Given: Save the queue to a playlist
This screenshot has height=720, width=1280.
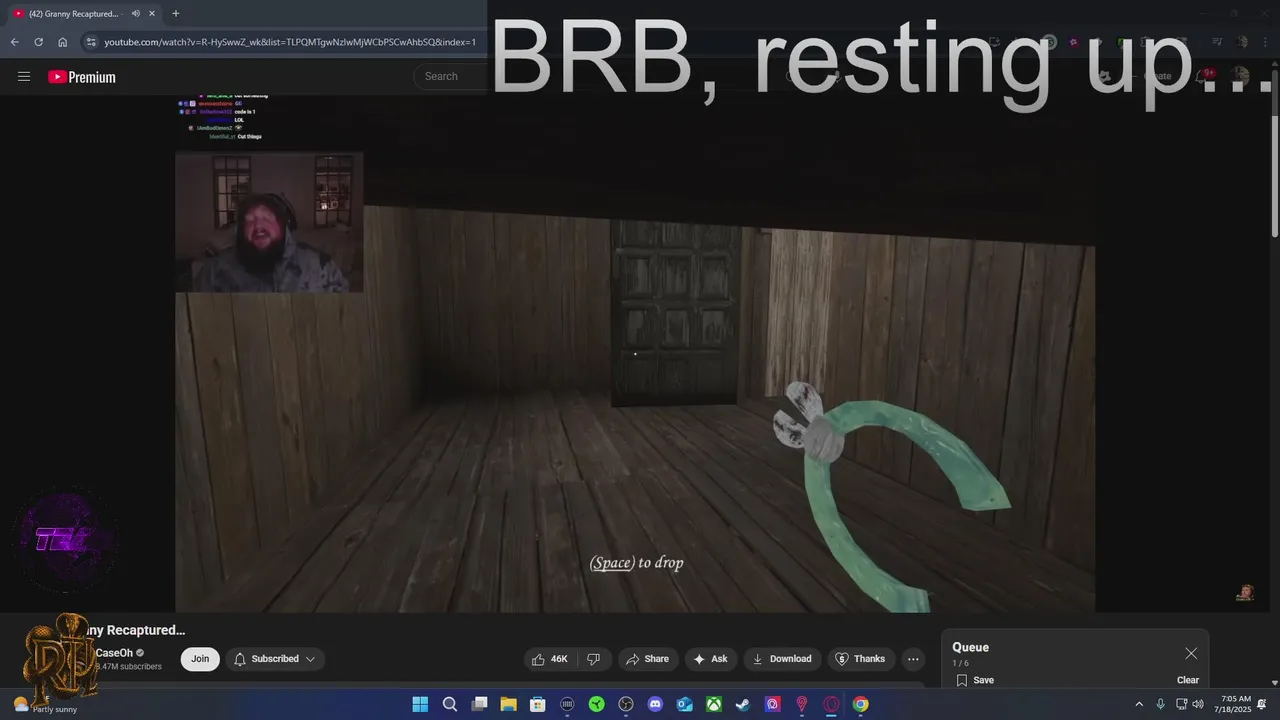Looking at the screenshot, I should (975, 680).
